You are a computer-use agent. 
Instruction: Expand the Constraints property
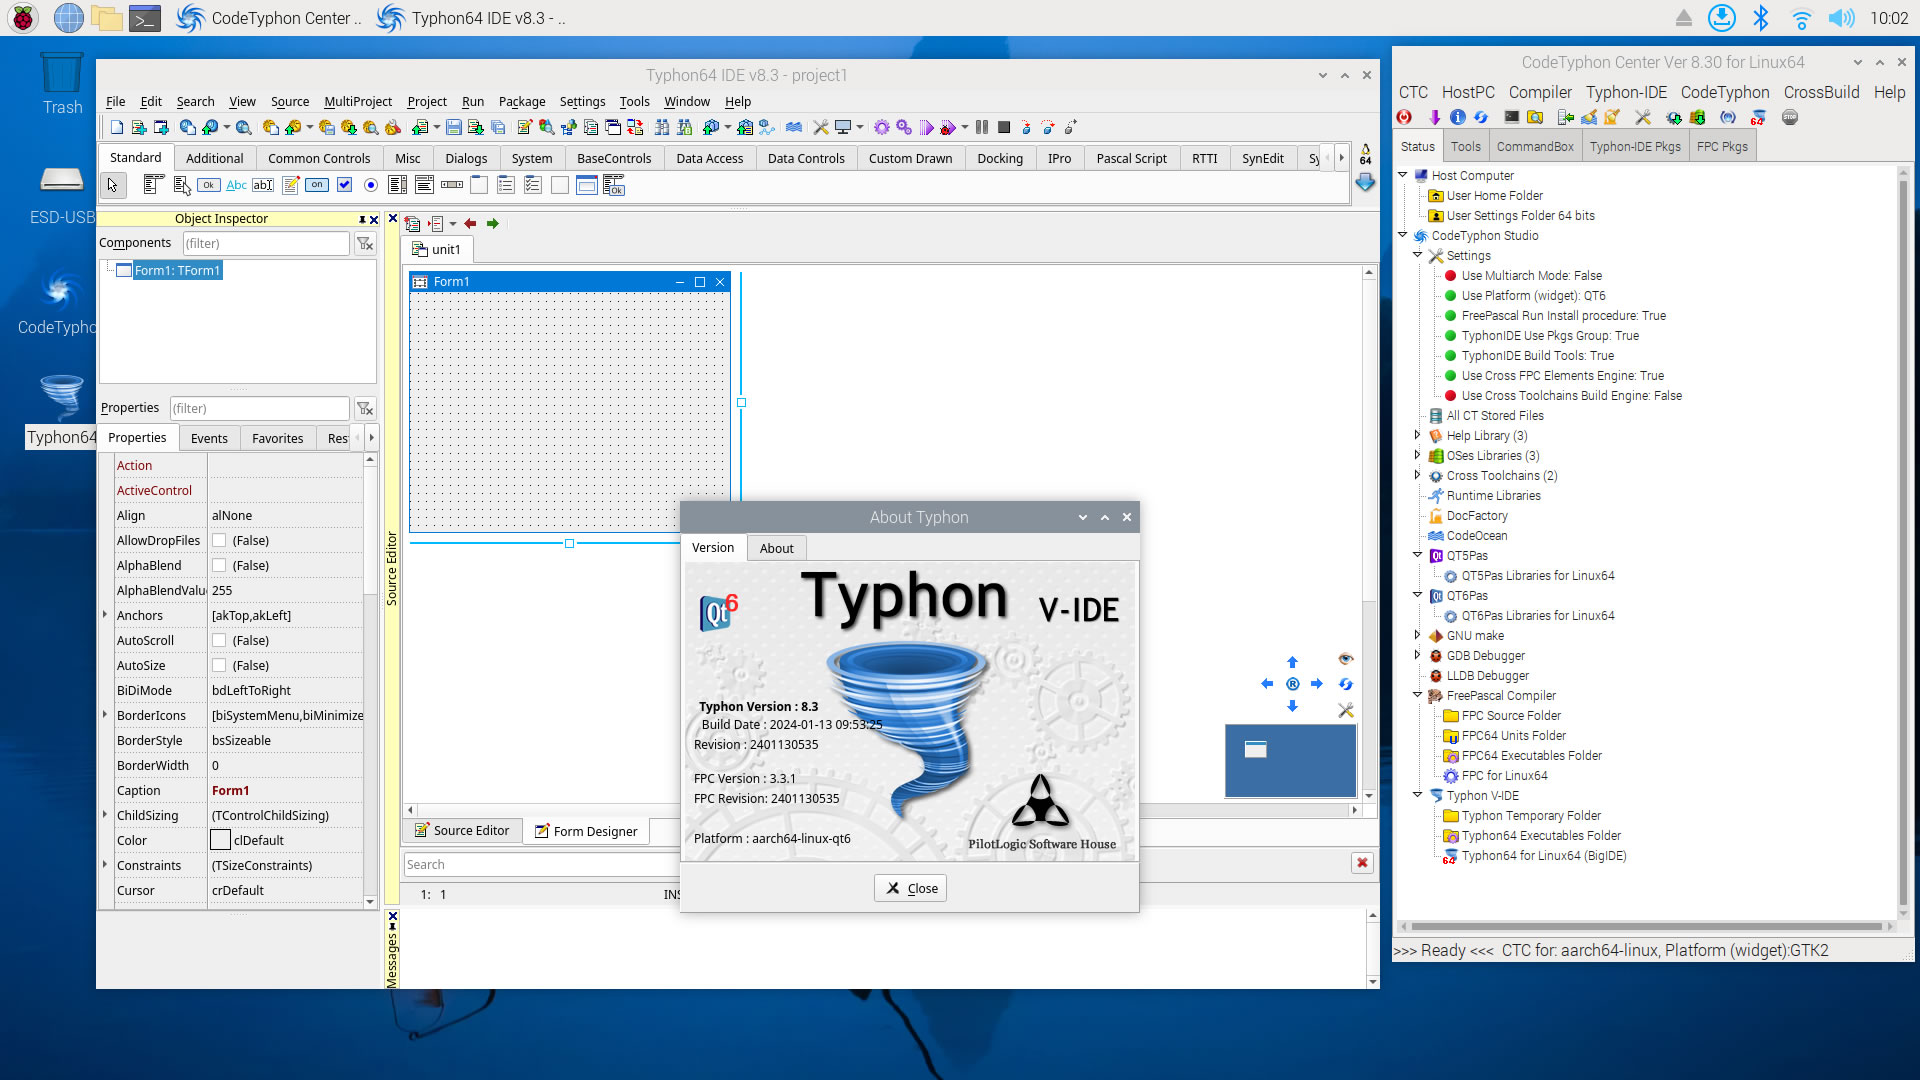click(105, 865)
